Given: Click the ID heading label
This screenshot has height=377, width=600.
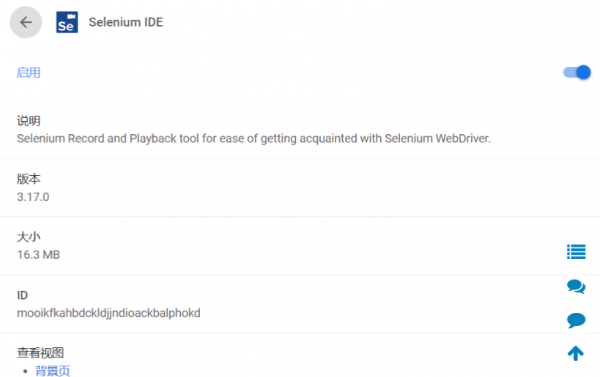Looking at the screenshot, I should [22, 295].
